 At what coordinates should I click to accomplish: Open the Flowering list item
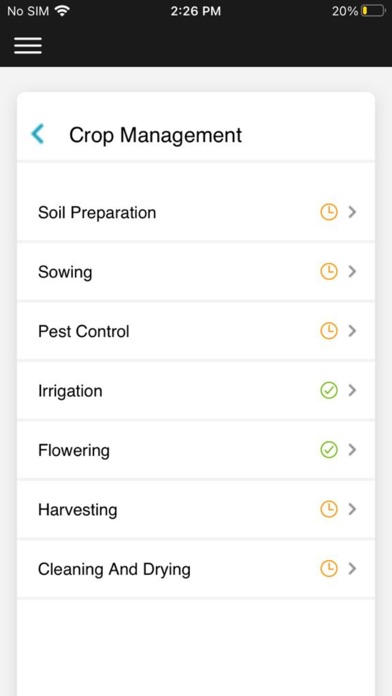click(196, 450)
